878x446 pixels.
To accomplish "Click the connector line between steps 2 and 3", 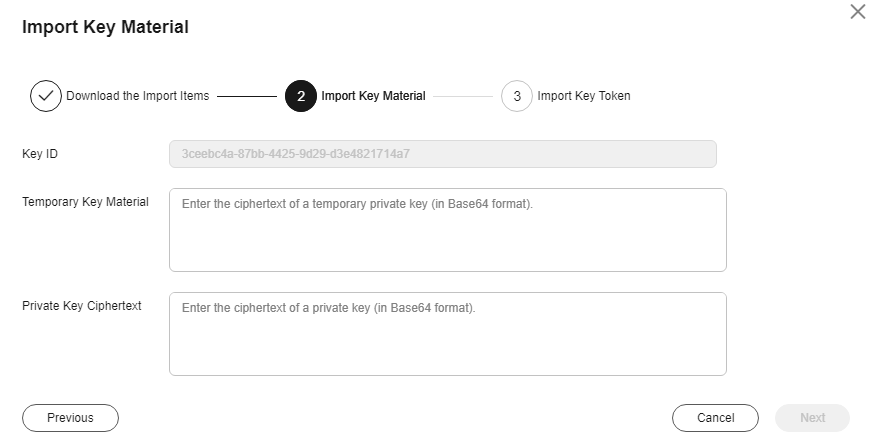I will (463, 96).
